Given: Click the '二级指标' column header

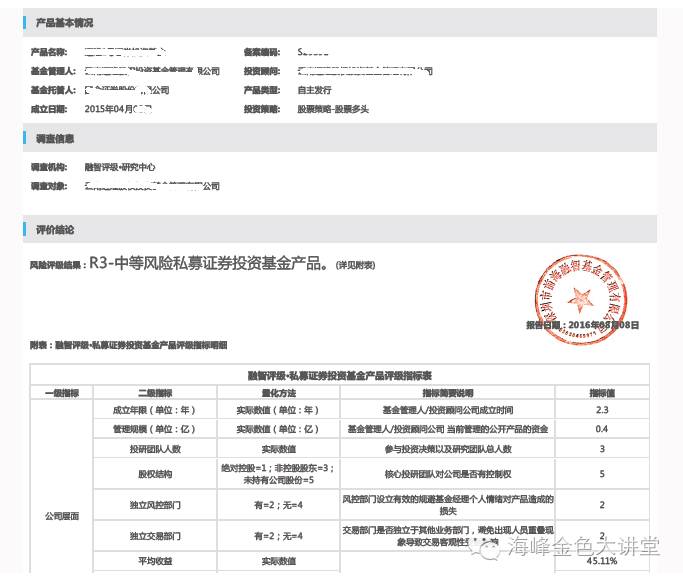Looking at the screenshot, I should coord(155,393).
